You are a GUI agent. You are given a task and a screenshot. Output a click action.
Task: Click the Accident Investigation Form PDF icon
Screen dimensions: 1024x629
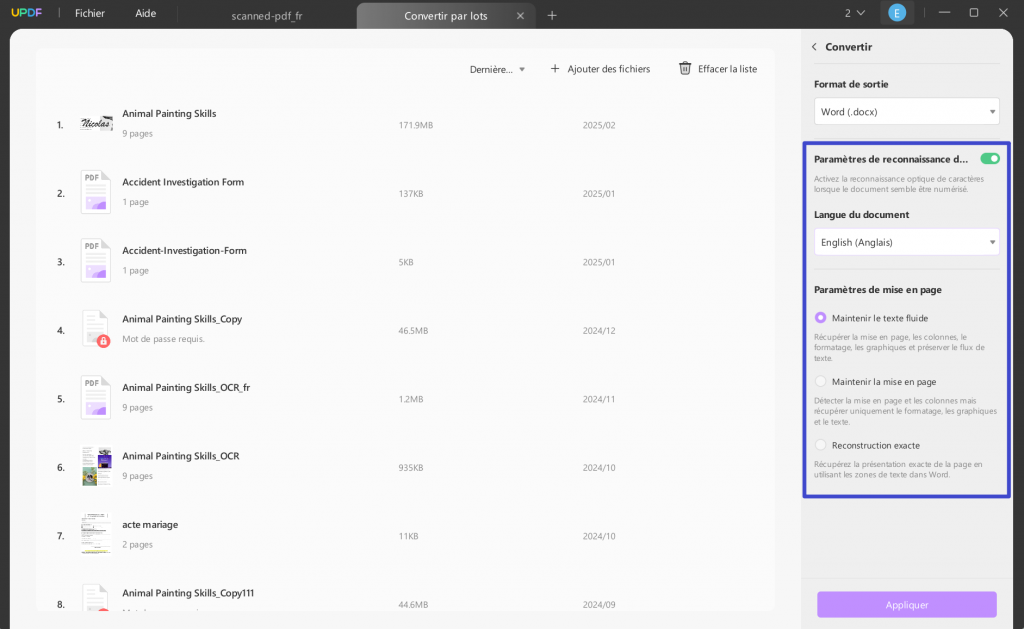point(96,192)
